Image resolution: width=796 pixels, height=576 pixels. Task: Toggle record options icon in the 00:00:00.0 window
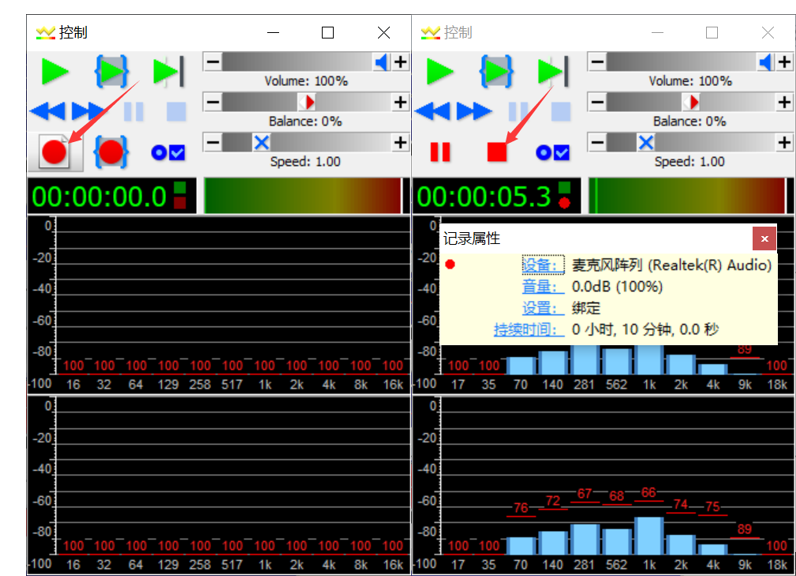167,152
